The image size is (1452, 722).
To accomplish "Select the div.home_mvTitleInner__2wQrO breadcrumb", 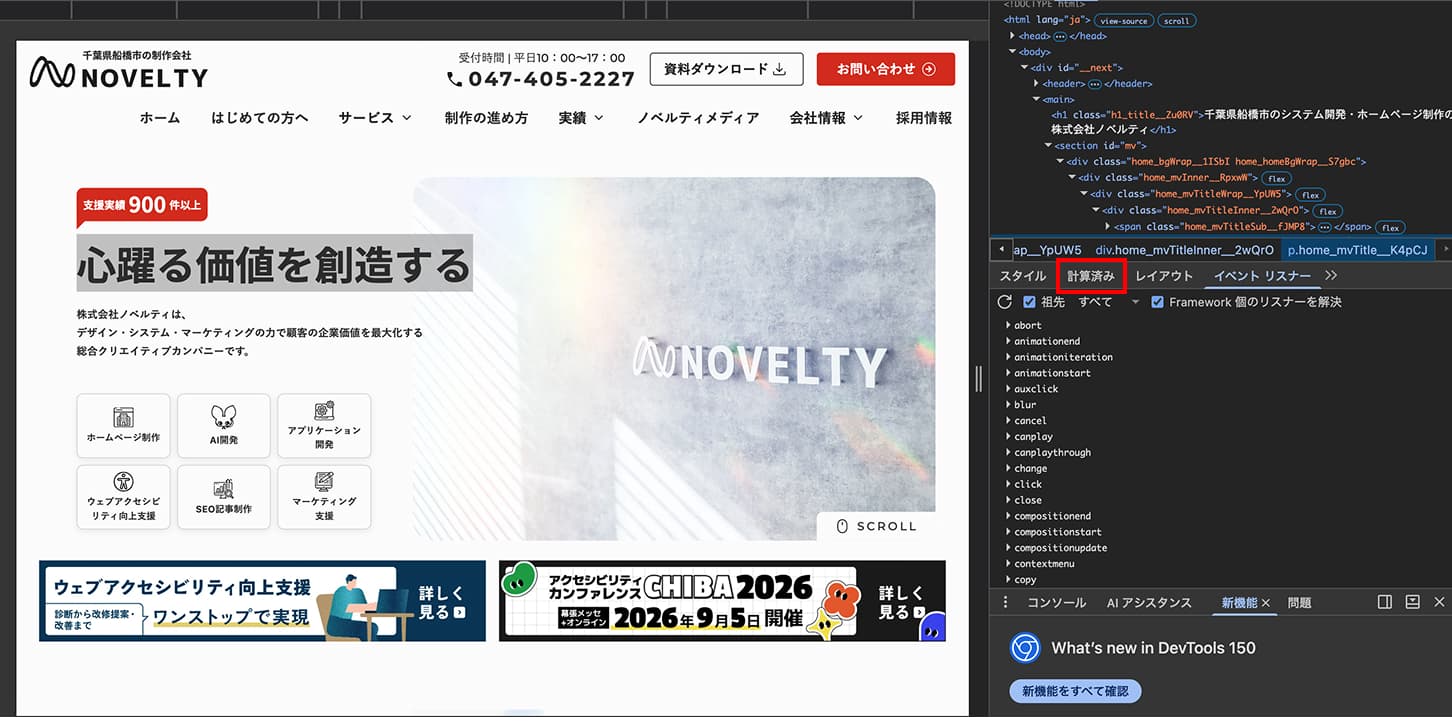I will coord(1184,250).
